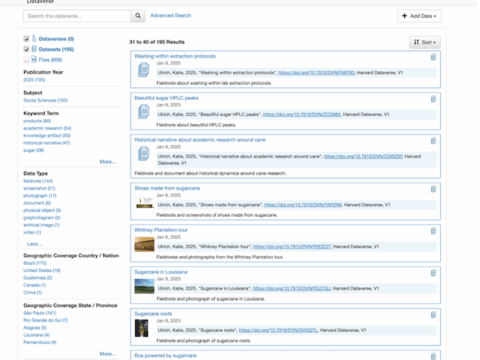The image size is (480, 360).
Task: Click the Datasets icon in the filter list
Action: tap(34, 49)
